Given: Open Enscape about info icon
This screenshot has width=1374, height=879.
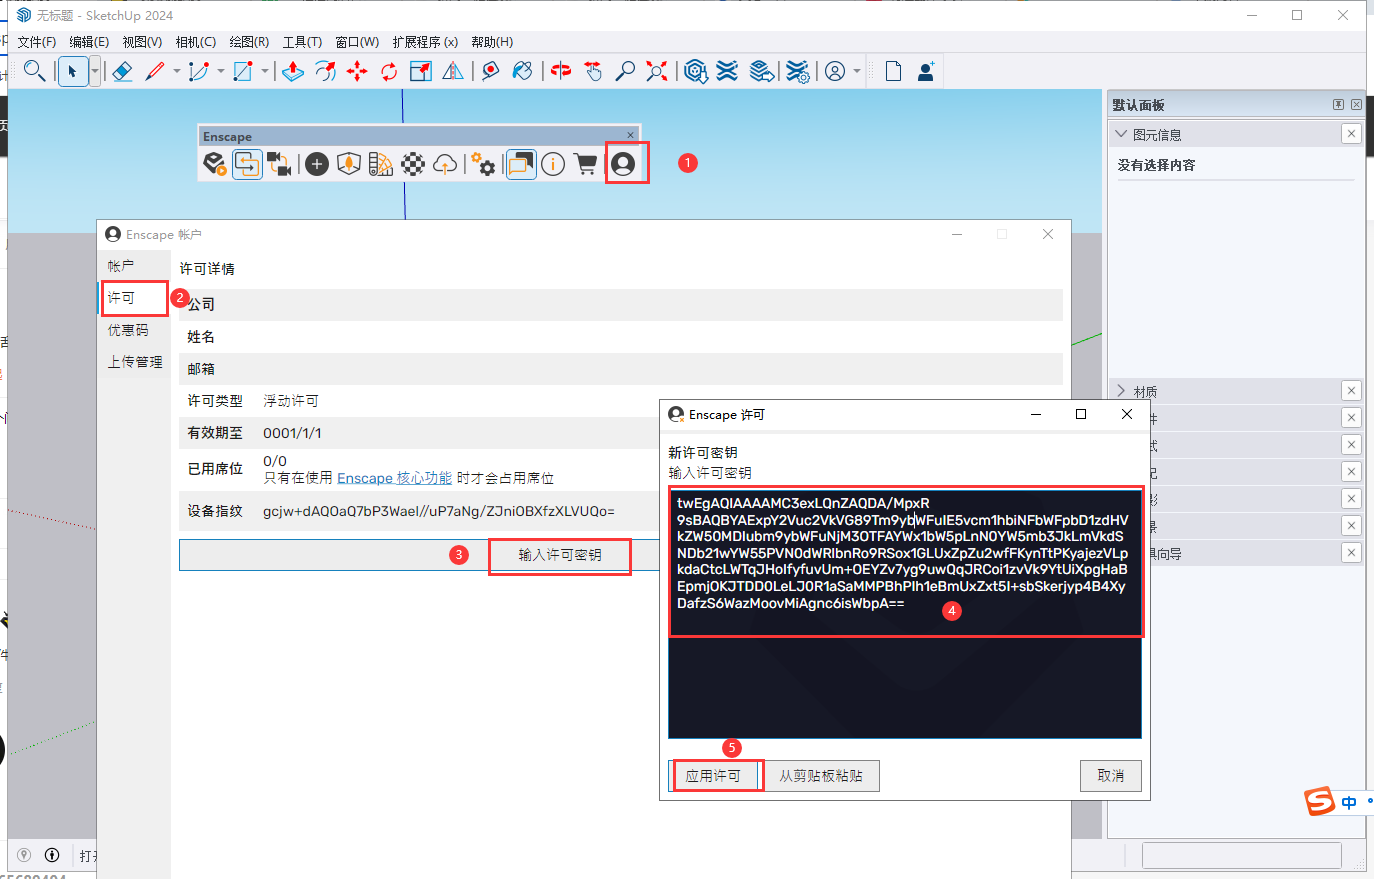Looking at the screenshot, I should (x=553, y=164).
